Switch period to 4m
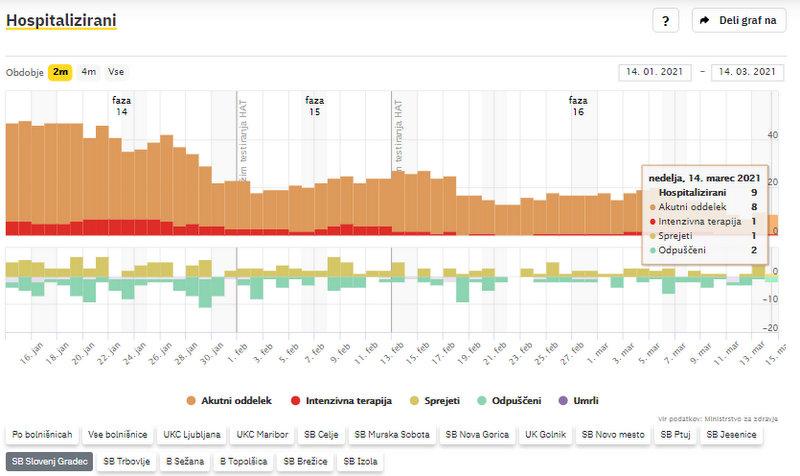 pos(89,72)
